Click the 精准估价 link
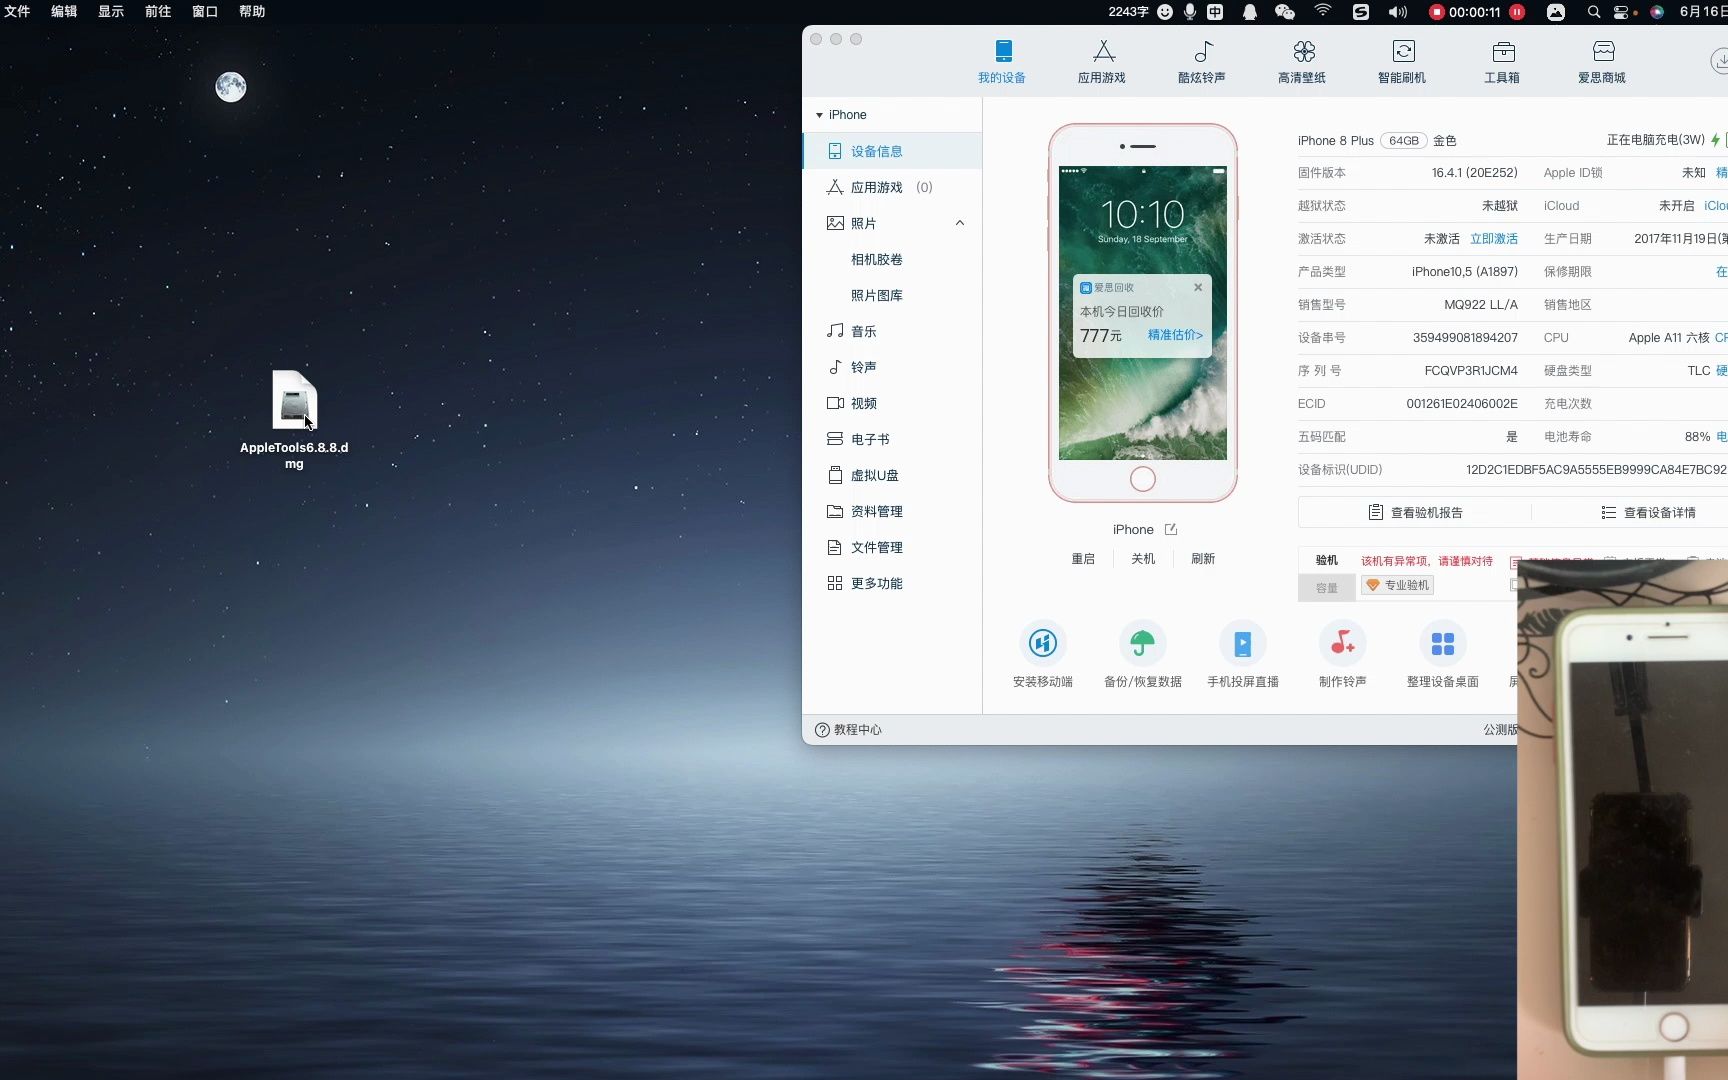Viewport: 1728px width, 1080px height. pos(1175,335)
